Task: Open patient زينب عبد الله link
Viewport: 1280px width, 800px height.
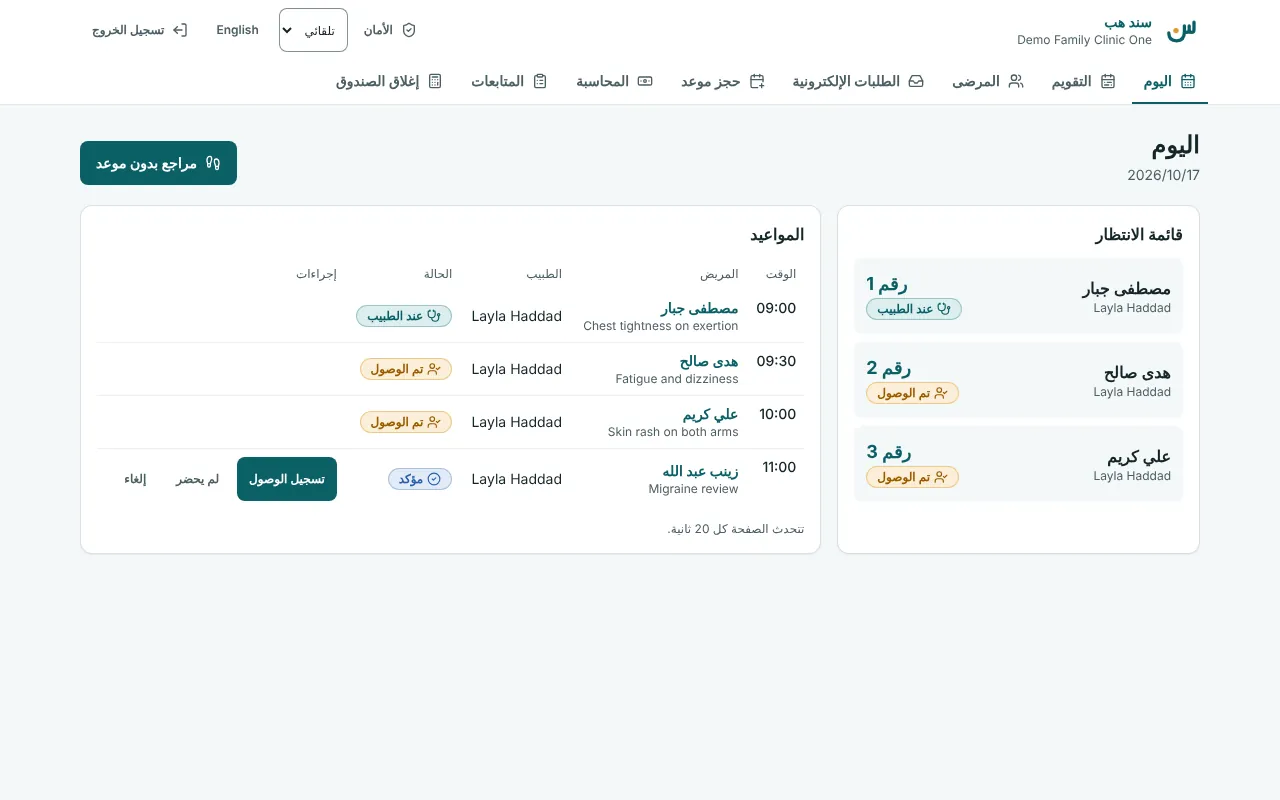Action: [700, 472]
